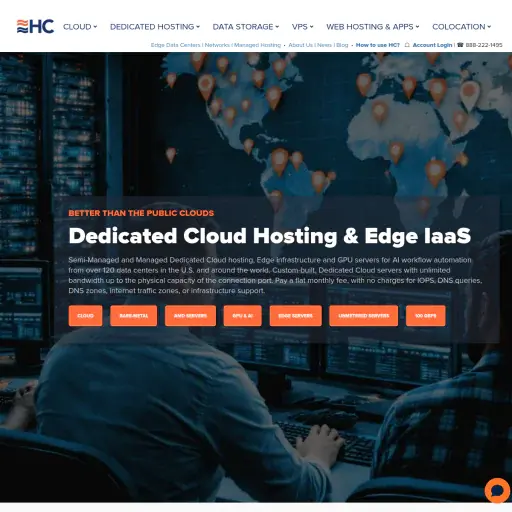The width and height of the screenshot is (512, 512).
Task: Expand the CLOUD navigation dropdown
Action: (x=80, y=27)
